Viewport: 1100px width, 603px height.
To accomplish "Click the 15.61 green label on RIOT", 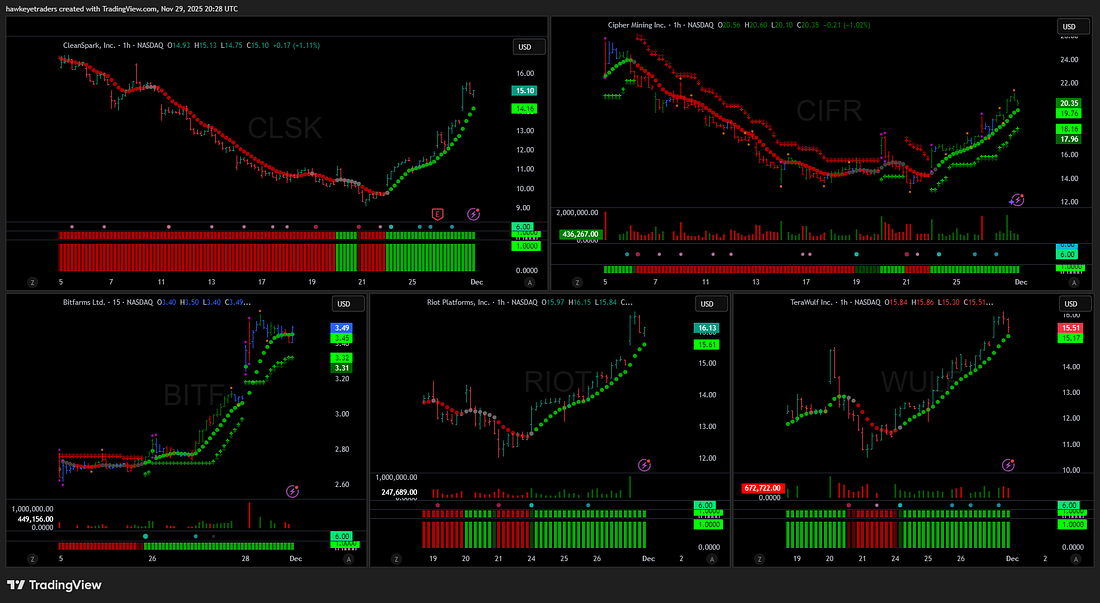I will pos(706,344).
